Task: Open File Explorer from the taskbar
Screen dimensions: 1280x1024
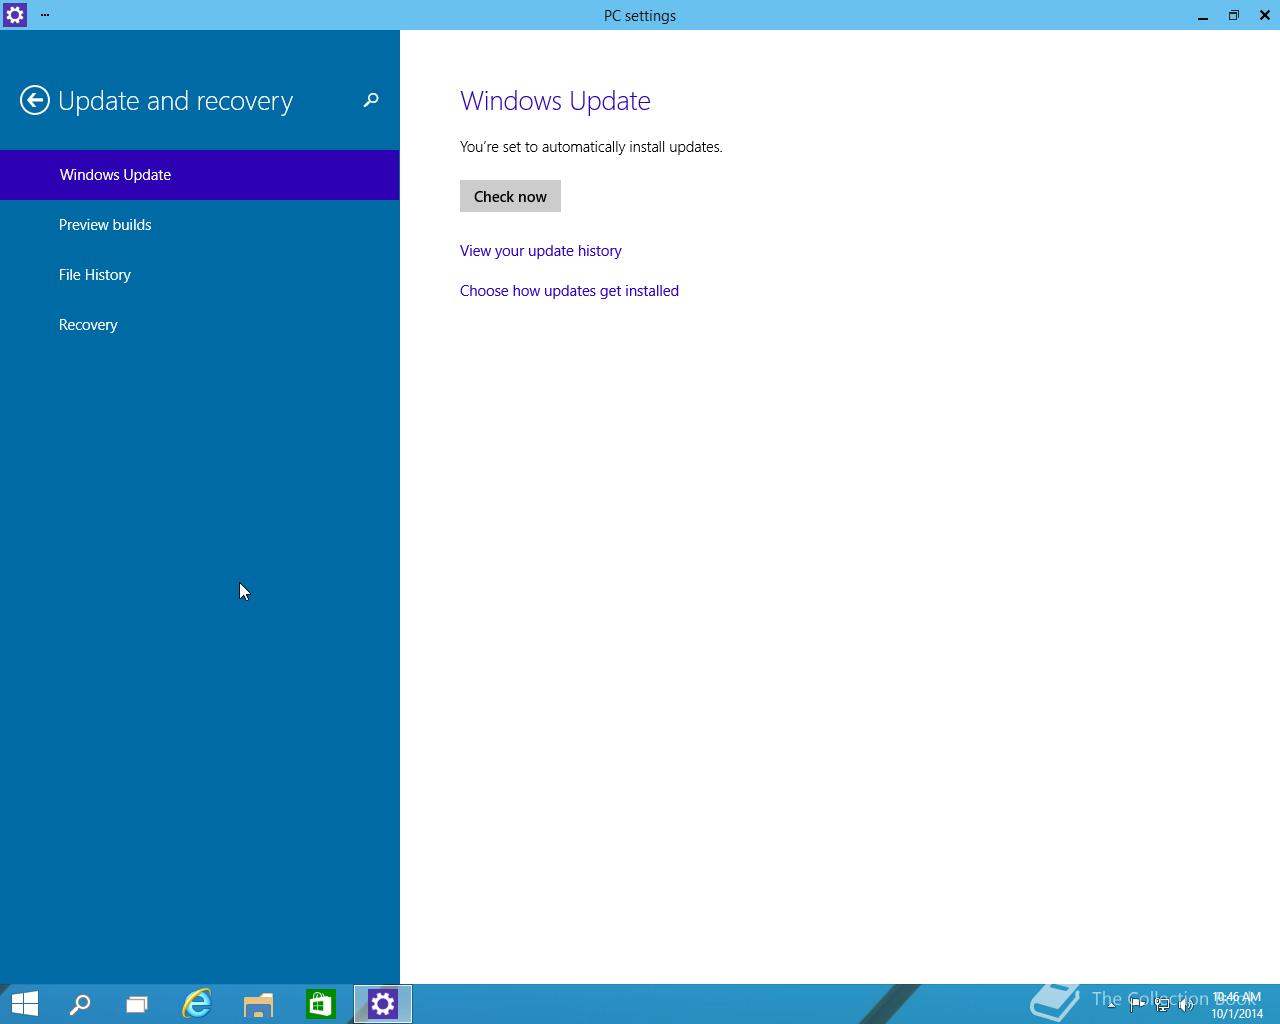Action: (x=258, y=1004)
